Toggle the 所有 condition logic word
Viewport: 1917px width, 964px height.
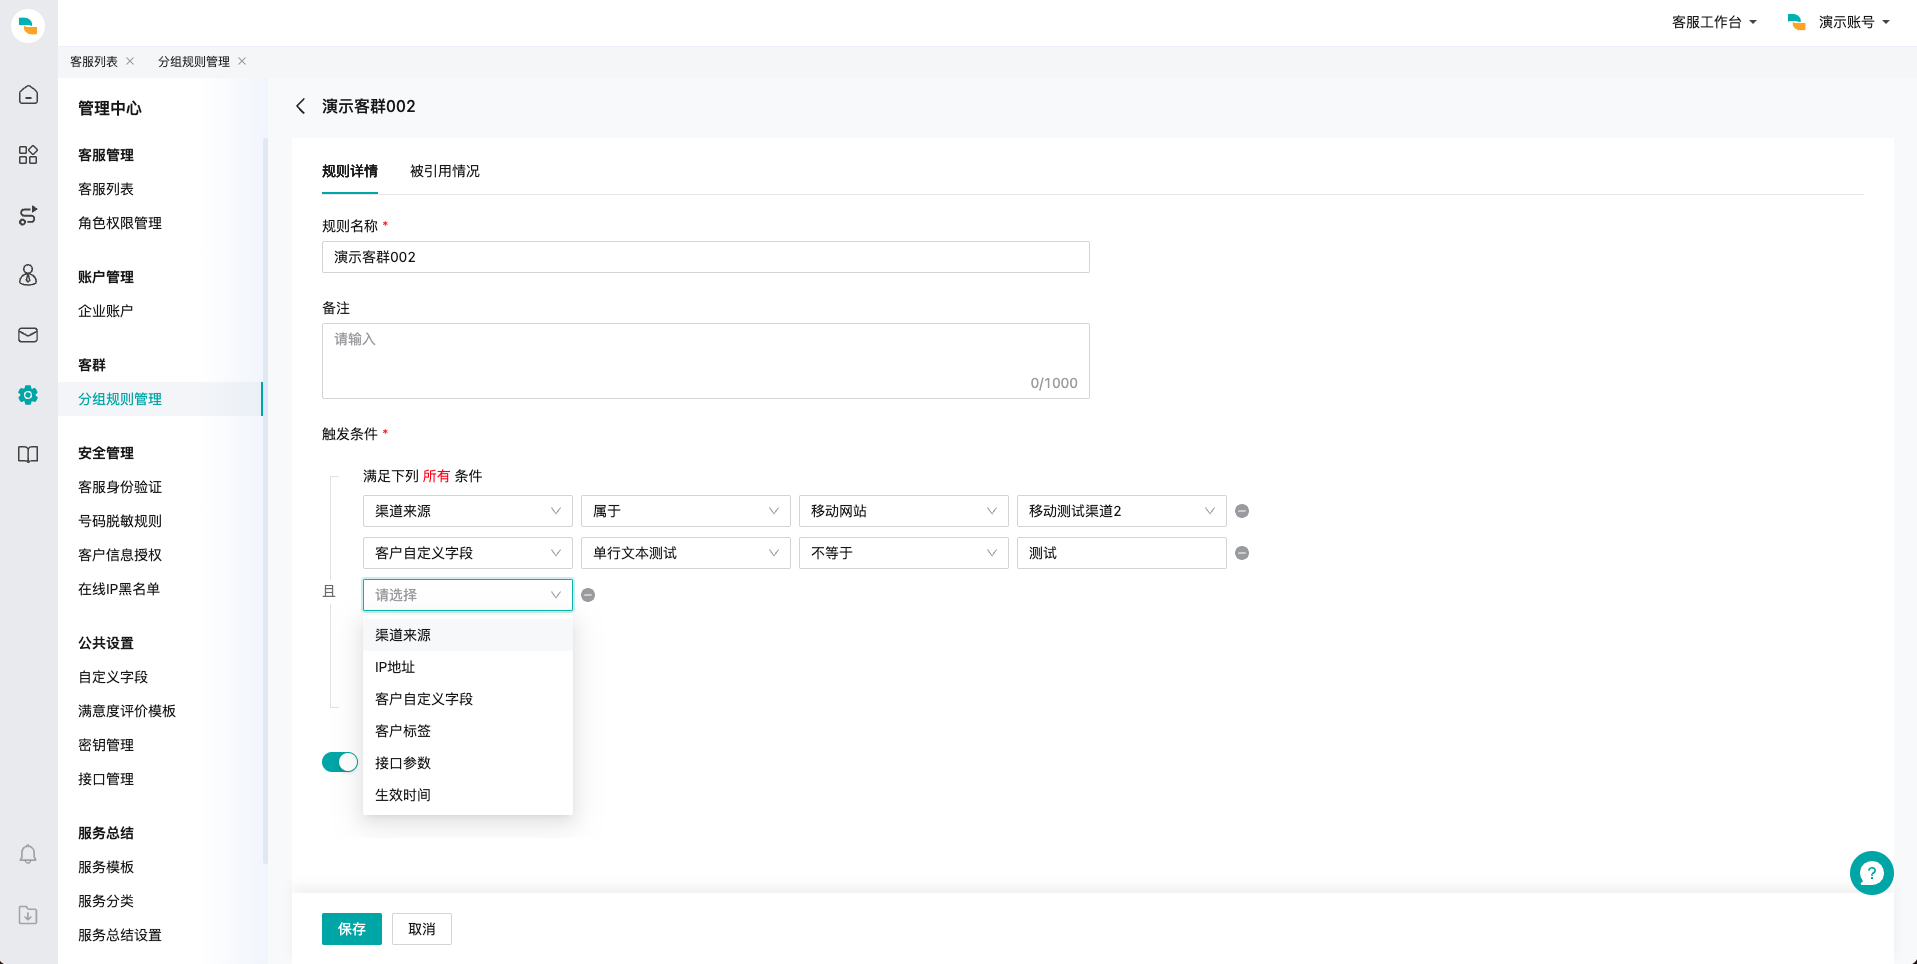click(437, 476)
